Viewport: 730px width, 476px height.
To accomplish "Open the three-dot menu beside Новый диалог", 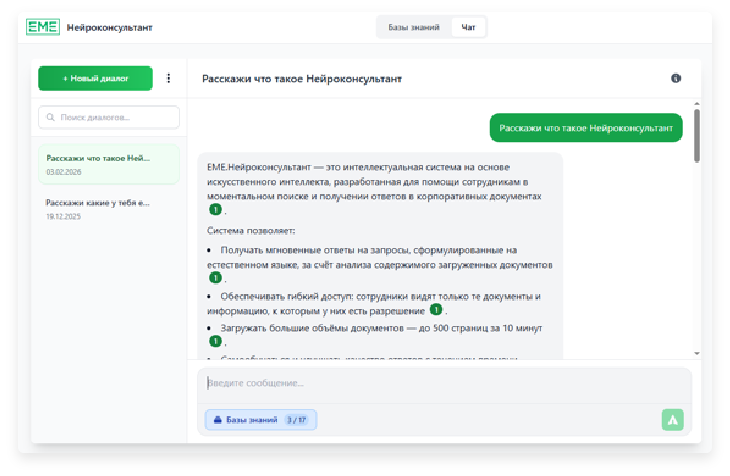I will [168, 78].
